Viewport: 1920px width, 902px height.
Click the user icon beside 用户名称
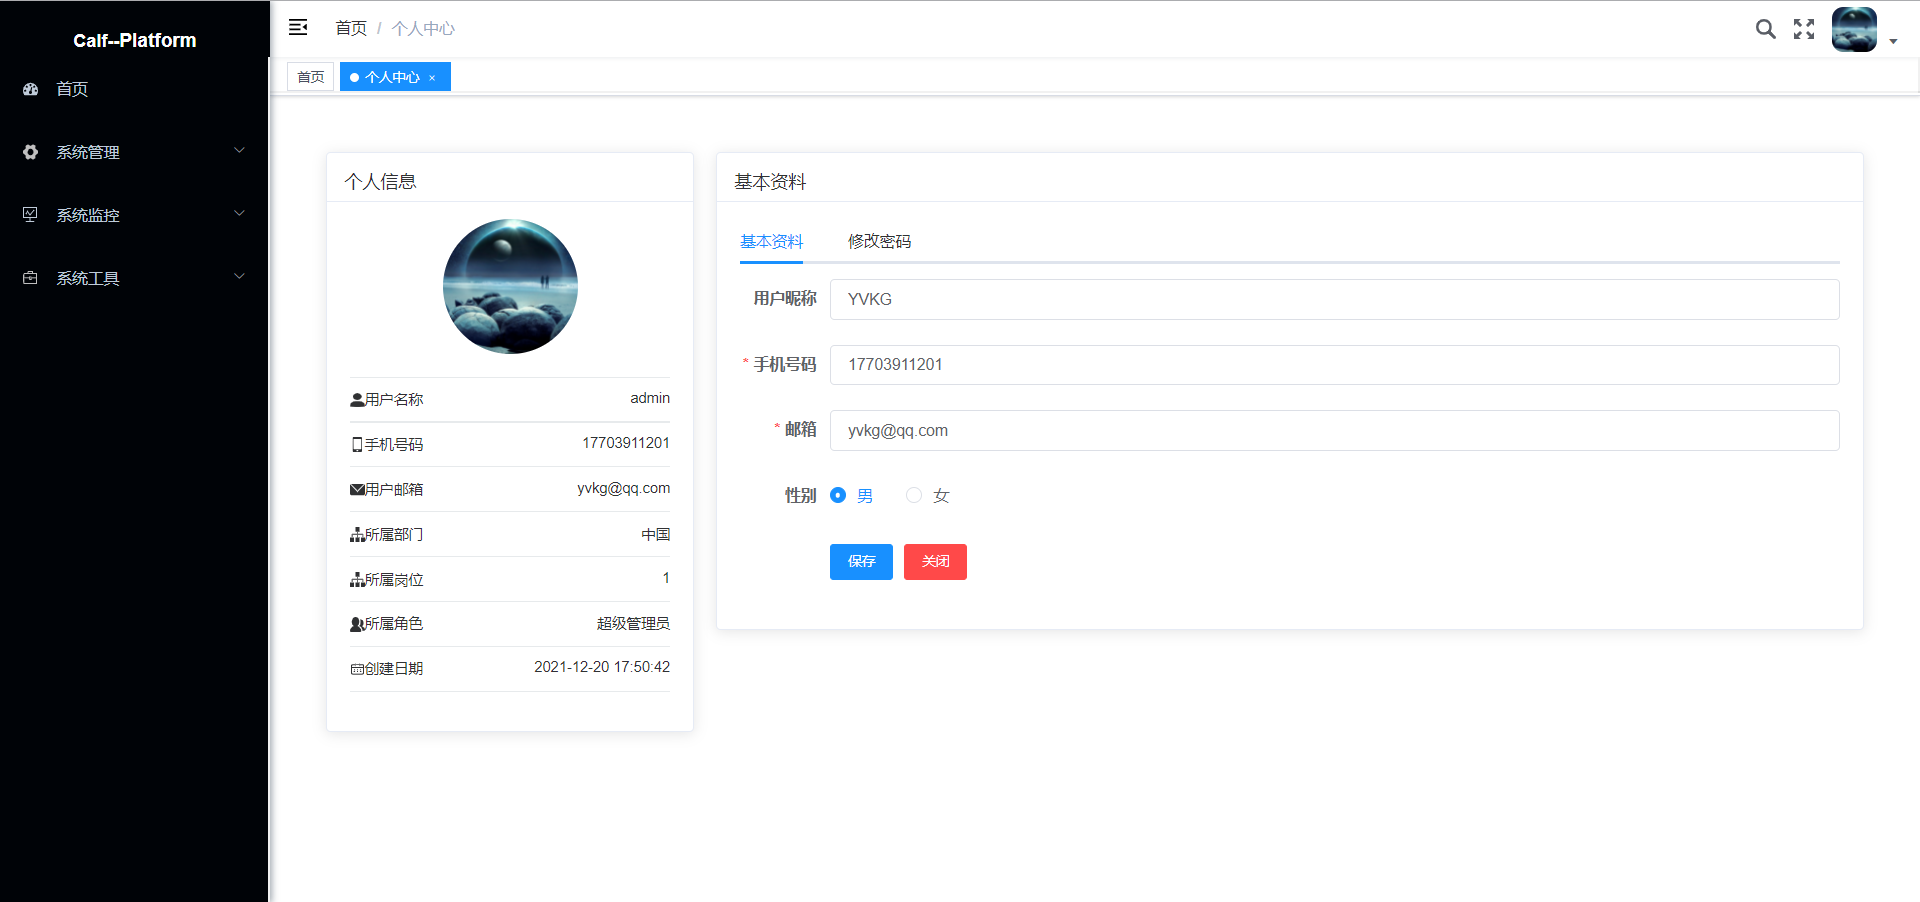[357, 400]
